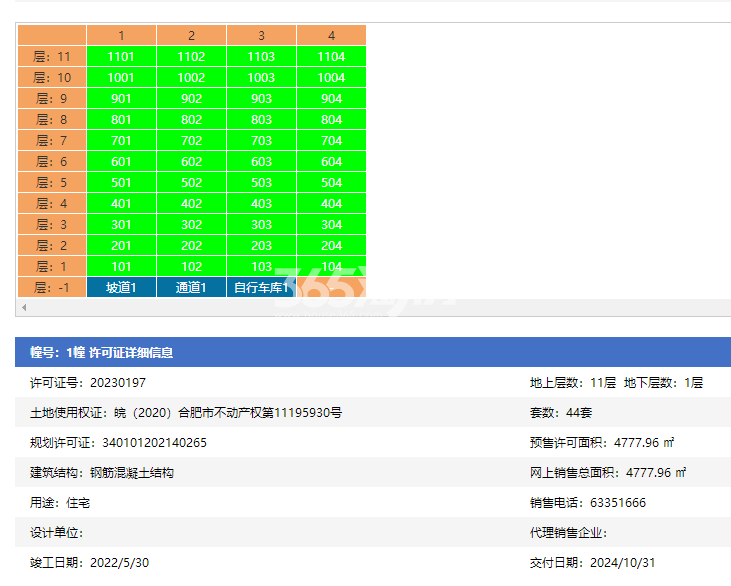Click the planning permit 340101202140265
This screenshot has height=586, width=731.
tap(154, 442)
